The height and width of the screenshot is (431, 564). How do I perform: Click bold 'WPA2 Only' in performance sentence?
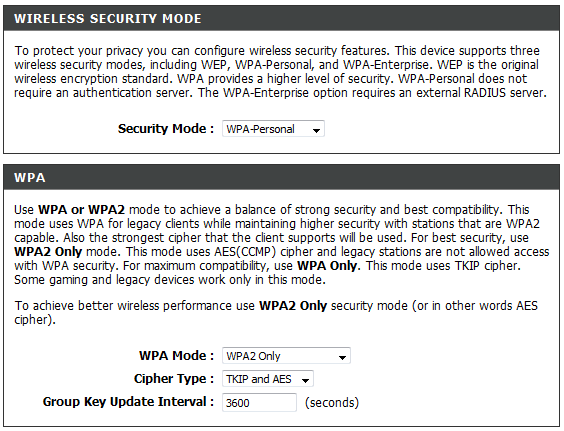[x=293, y=305]
